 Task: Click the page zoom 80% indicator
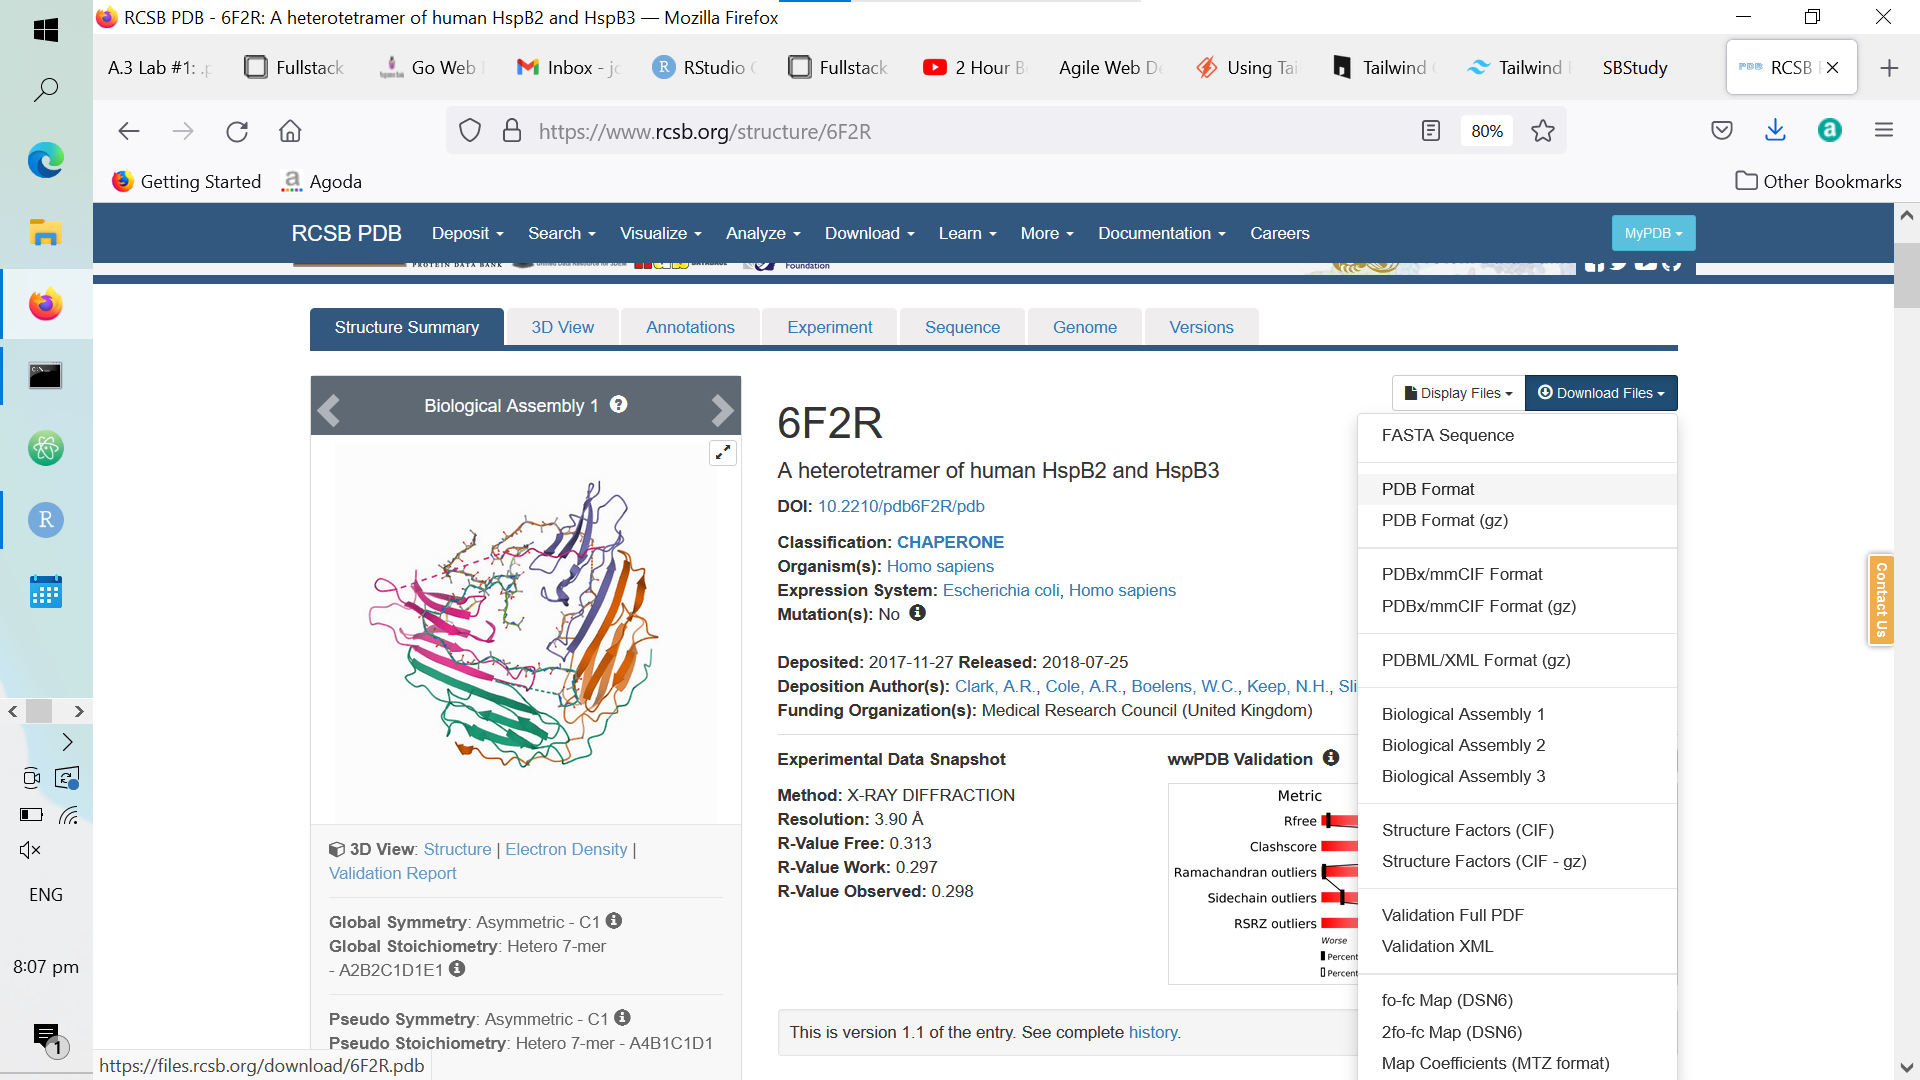click(x=1486, y=131)
